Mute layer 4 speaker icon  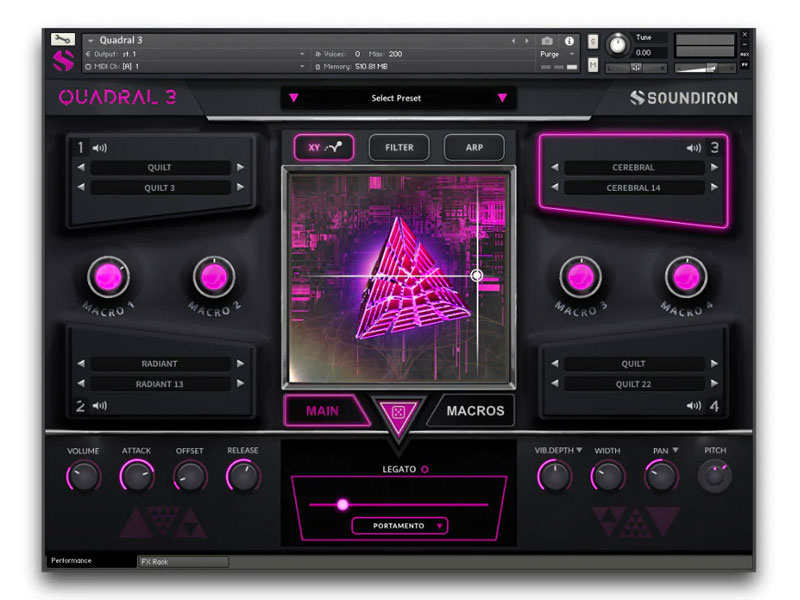693,406
